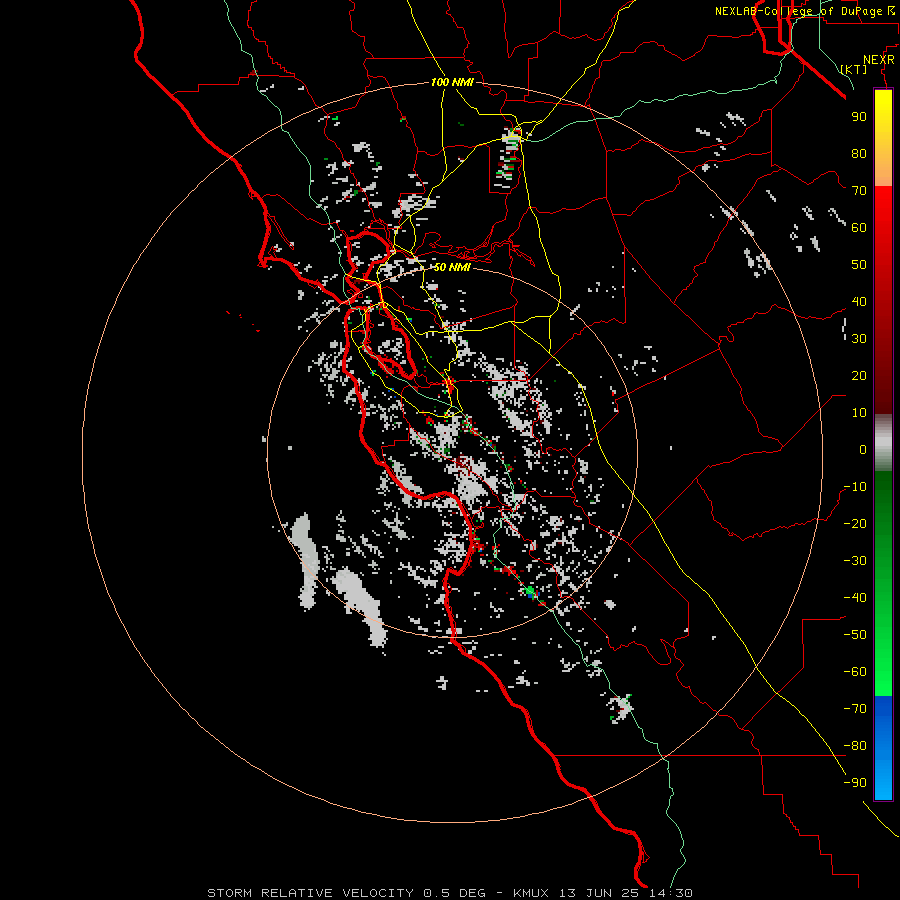Click the positive 10 scale label
Screen dimensions: 900x900
[859, 413]
